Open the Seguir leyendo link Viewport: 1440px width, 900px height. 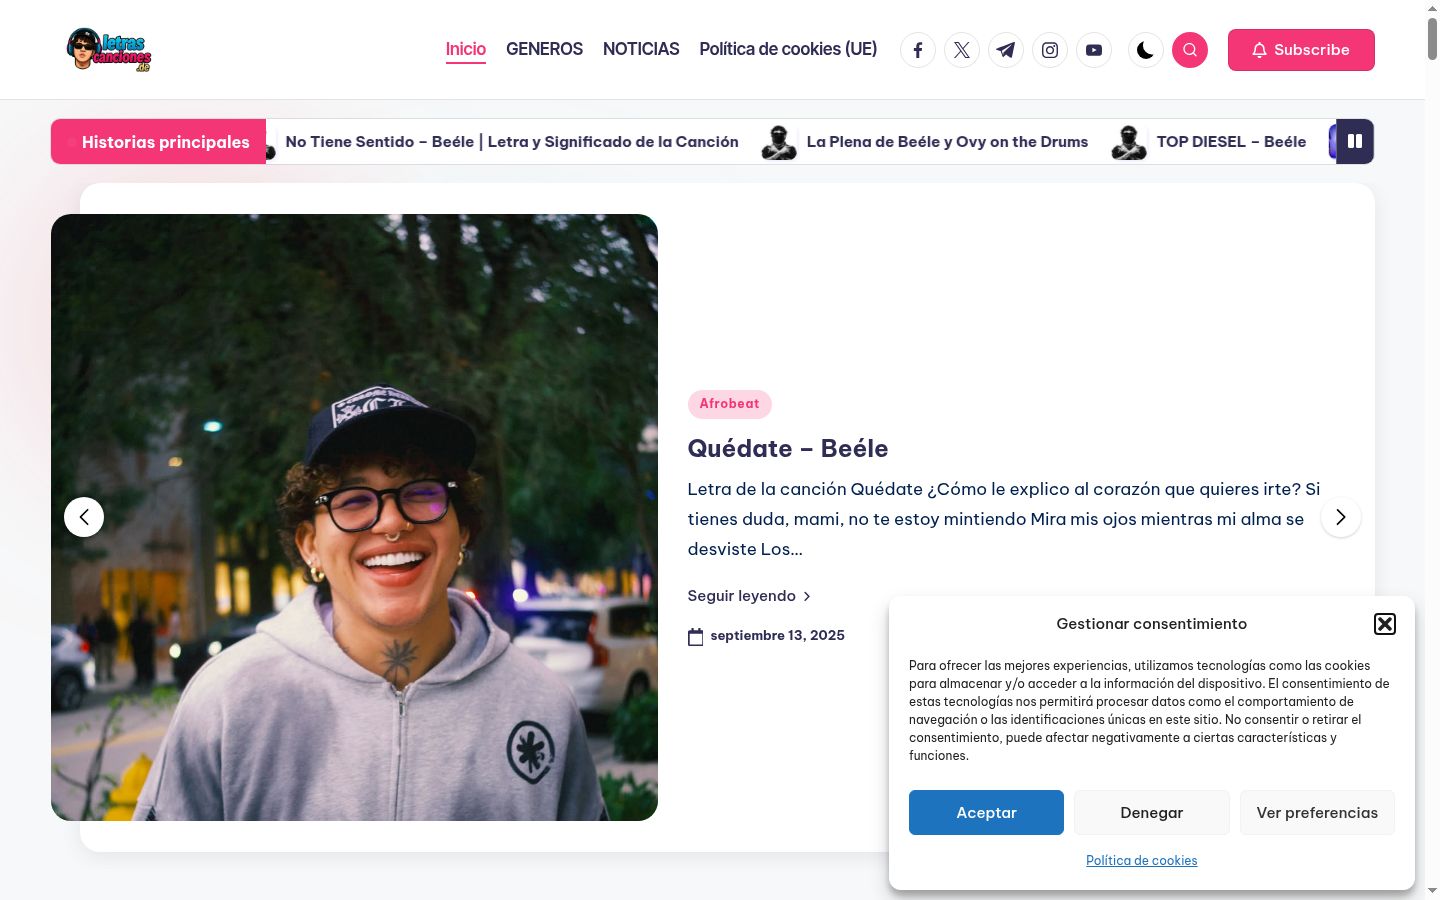749,596
